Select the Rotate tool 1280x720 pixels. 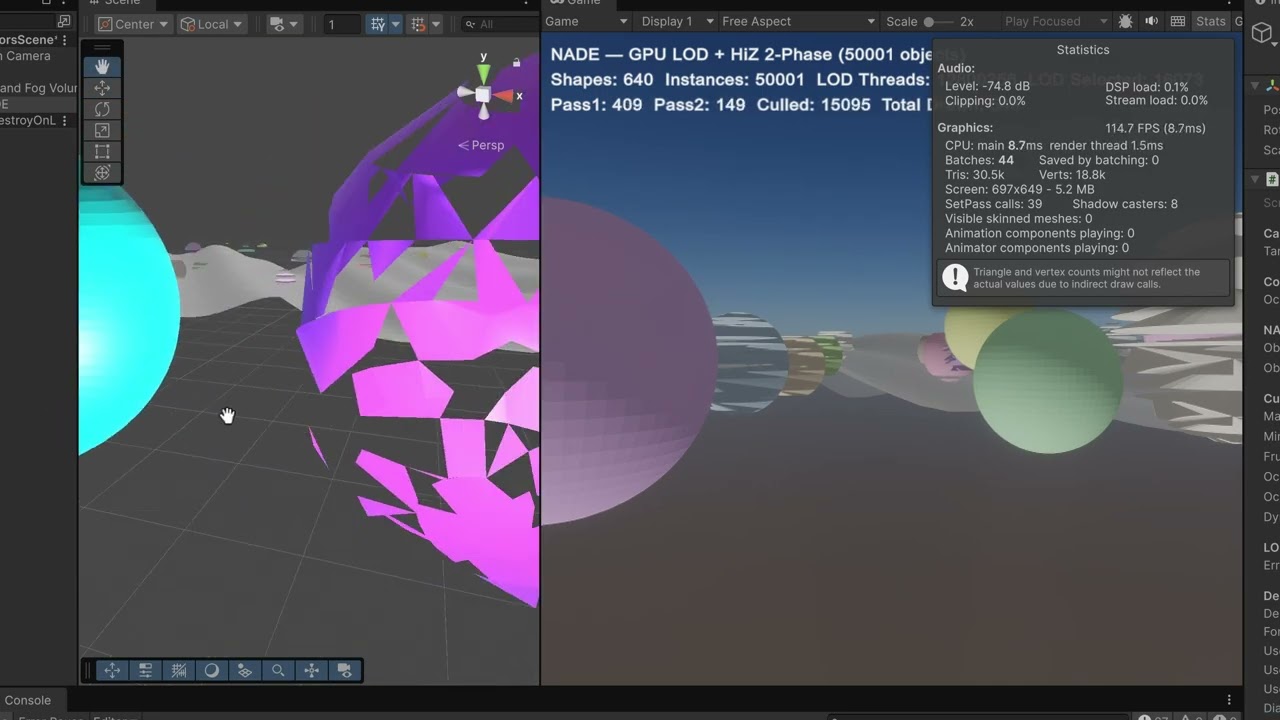coord(102,109)
